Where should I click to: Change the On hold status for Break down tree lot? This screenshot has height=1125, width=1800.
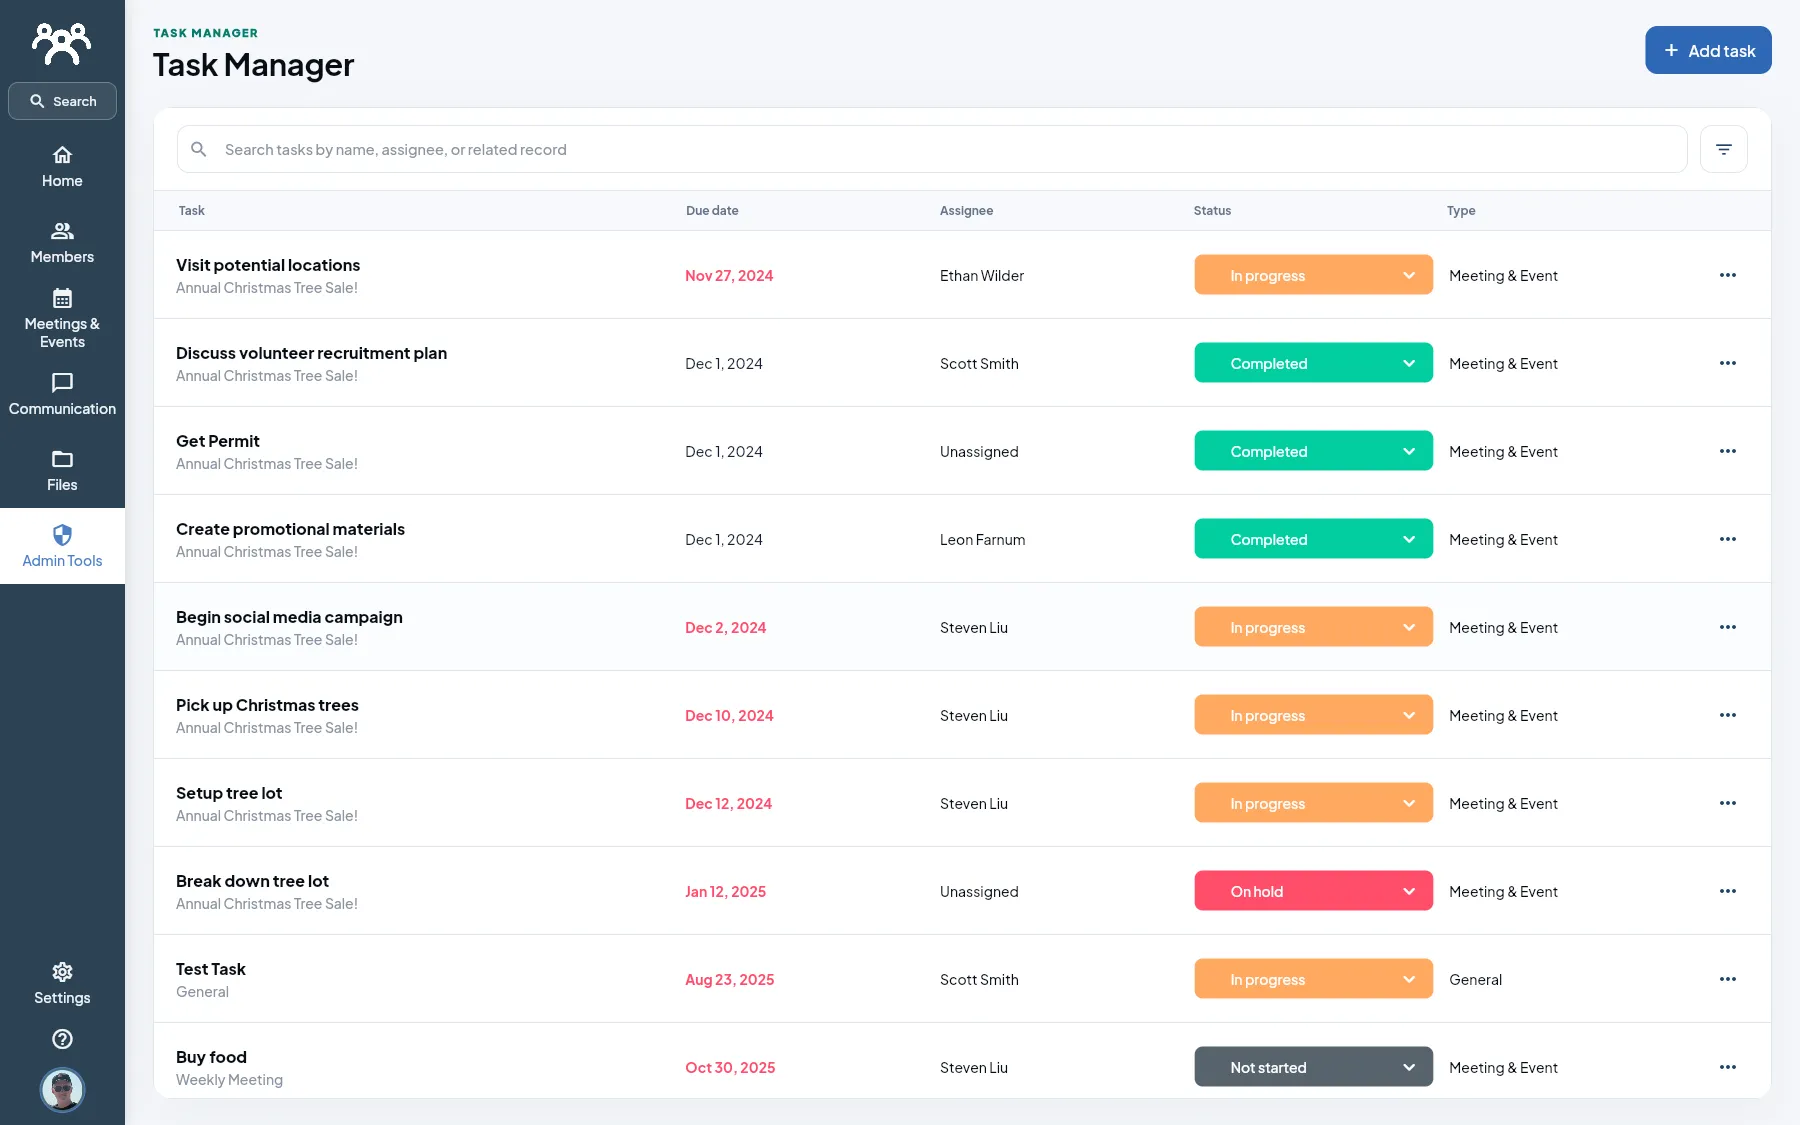[x=1313, y=891]
